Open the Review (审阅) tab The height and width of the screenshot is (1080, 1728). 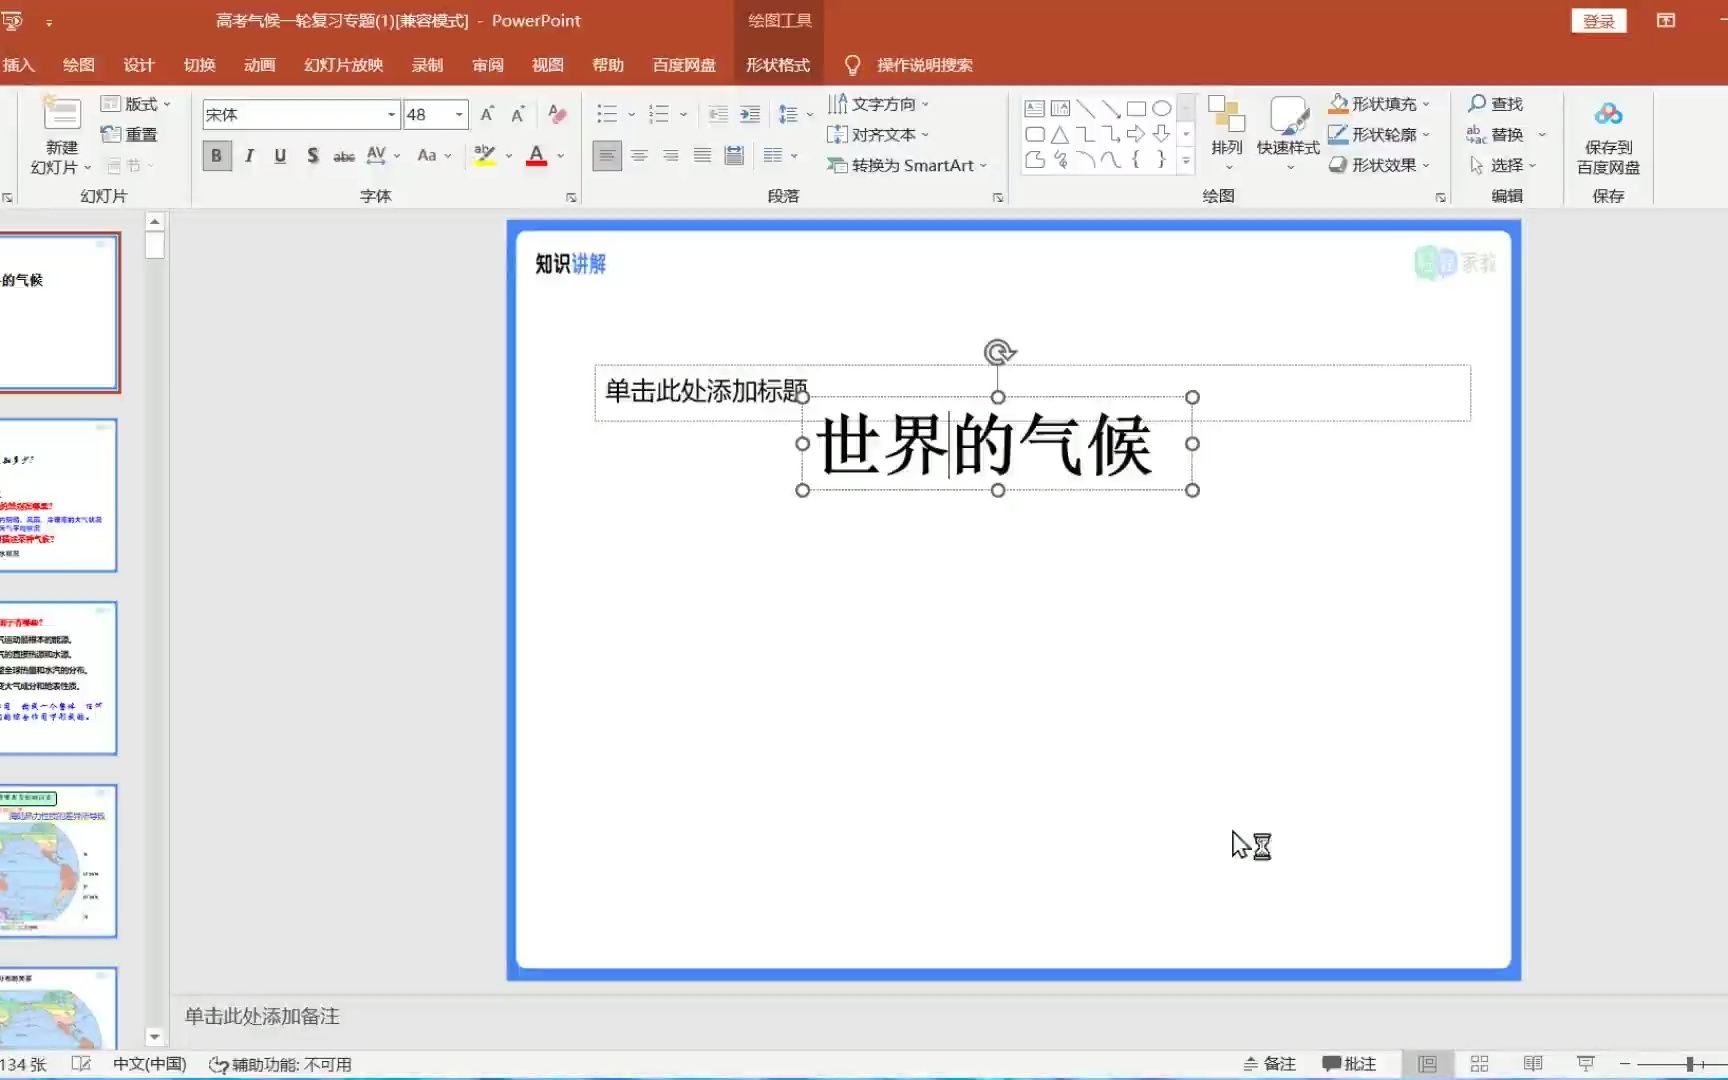pos(487,65)
